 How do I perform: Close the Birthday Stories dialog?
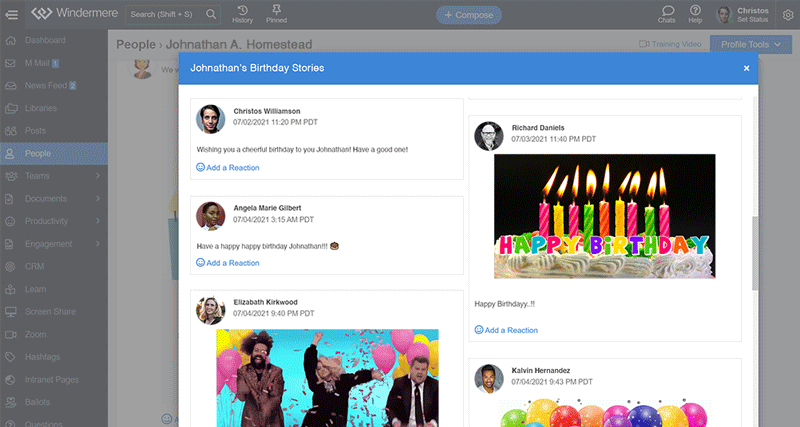tap(746, 68)
